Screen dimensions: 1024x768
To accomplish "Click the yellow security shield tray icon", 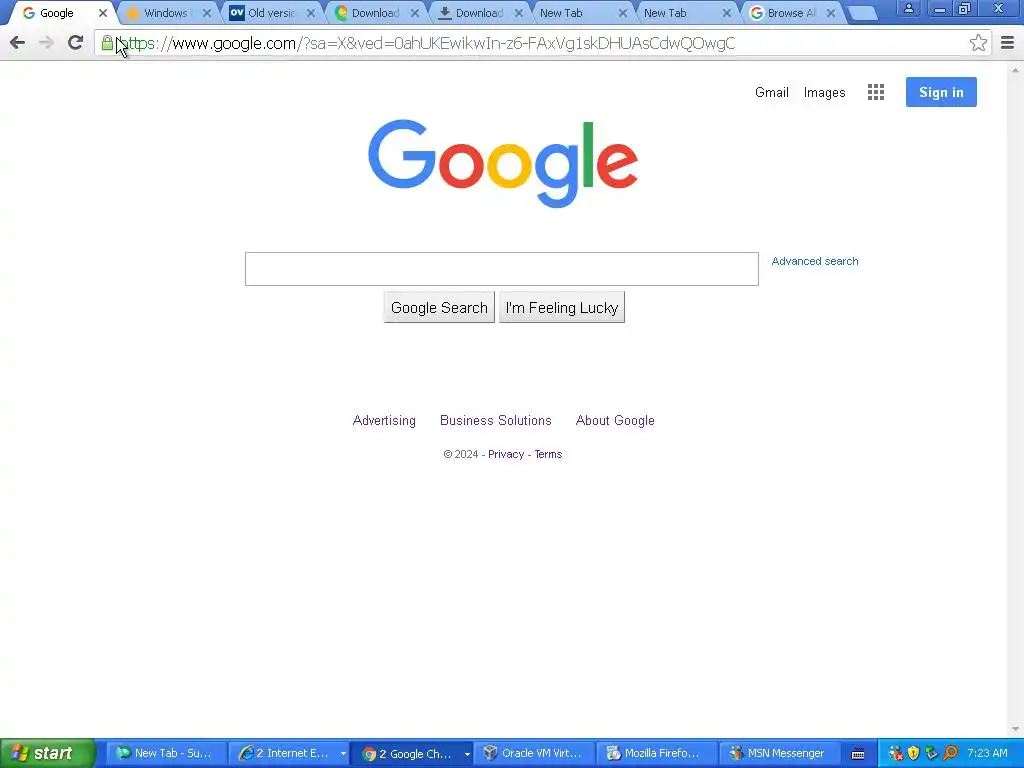I will 914,753.
